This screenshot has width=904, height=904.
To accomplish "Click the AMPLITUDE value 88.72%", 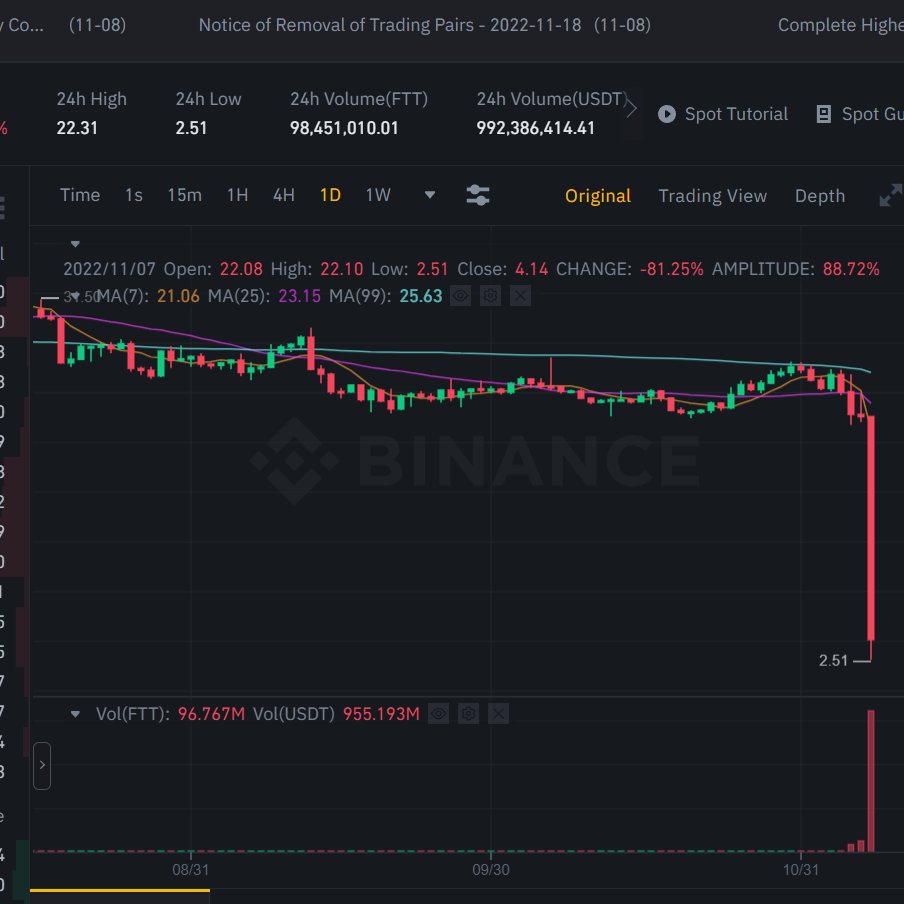I will (x=851, y=269).
